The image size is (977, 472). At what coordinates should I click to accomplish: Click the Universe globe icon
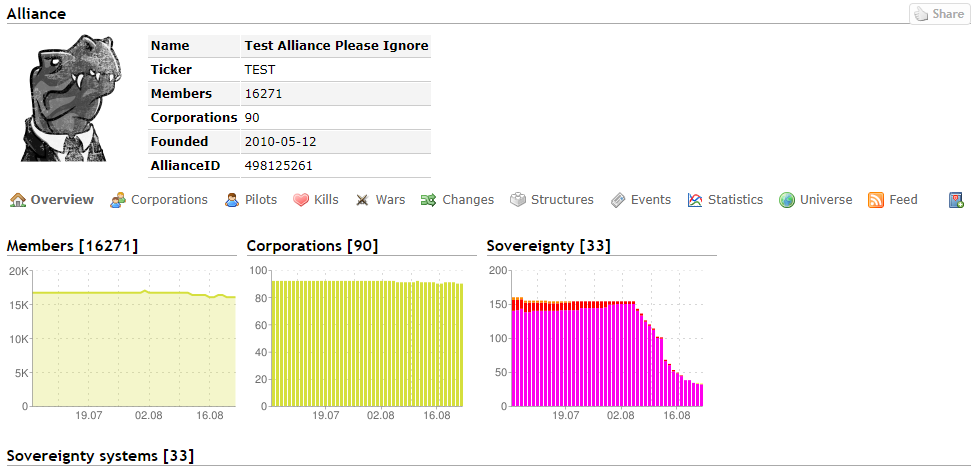coord(787,200)
